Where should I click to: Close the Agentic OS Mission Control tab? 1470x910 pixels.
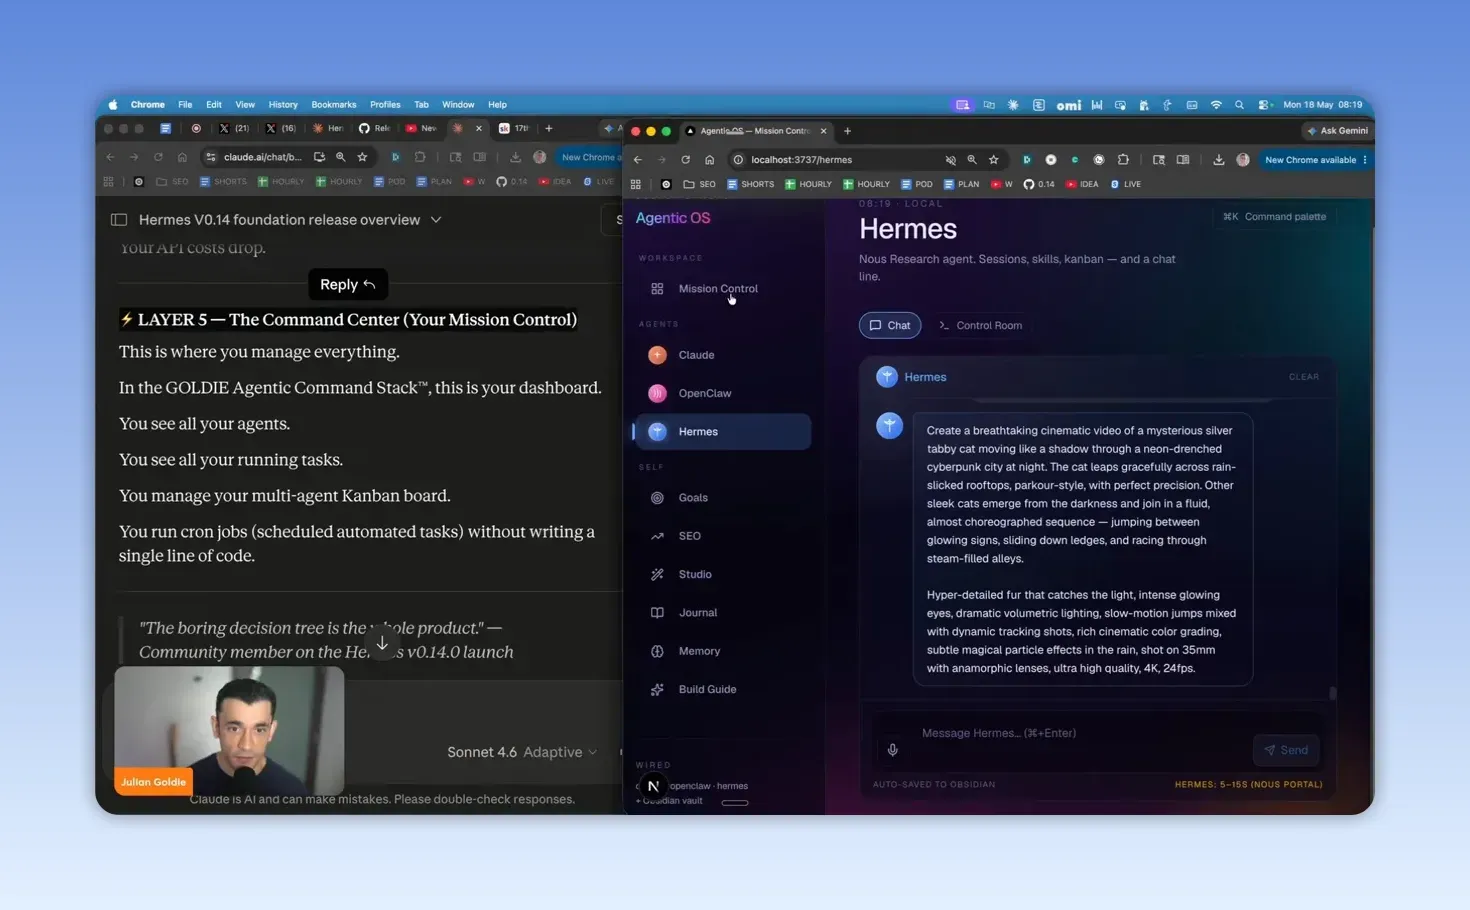point(823,131)
